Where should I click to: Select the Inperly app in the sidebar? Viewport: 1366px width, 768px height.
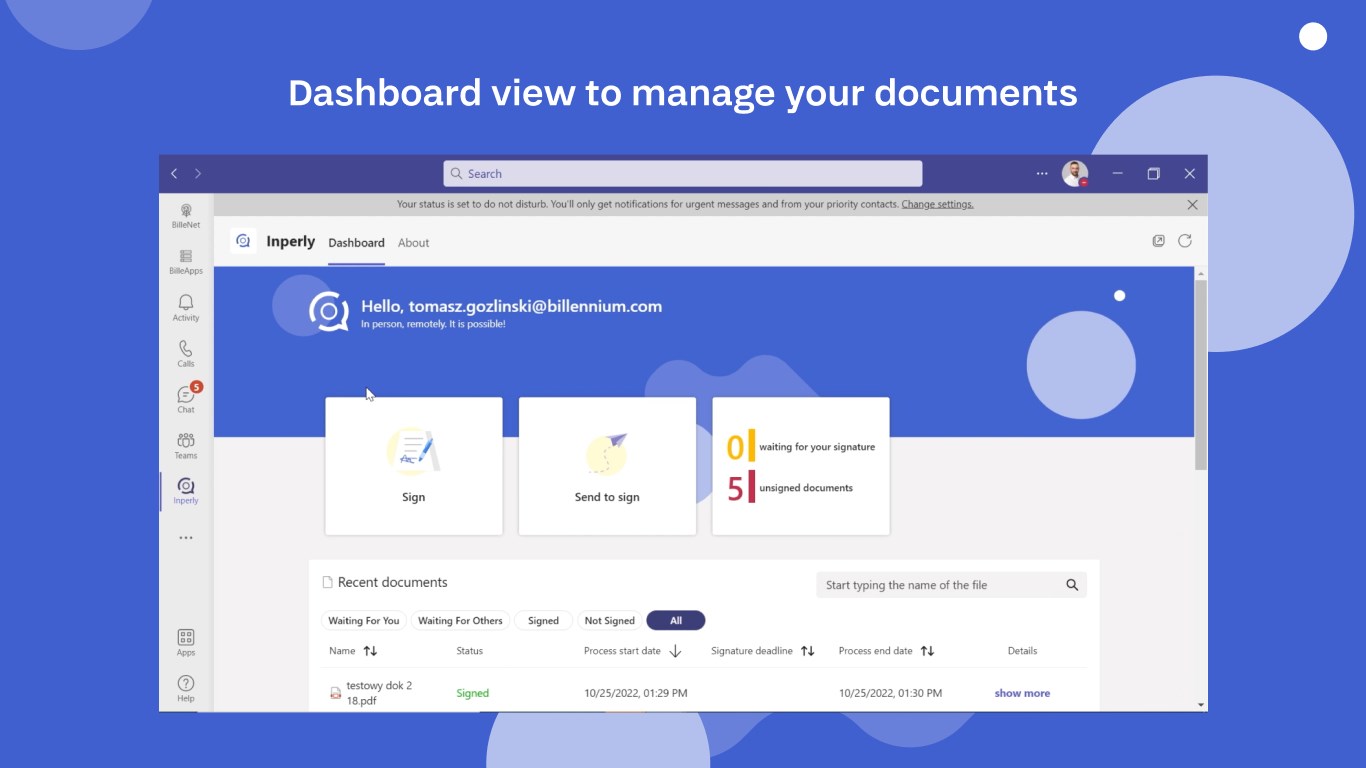pyautogui.click(x=186, y=491)
